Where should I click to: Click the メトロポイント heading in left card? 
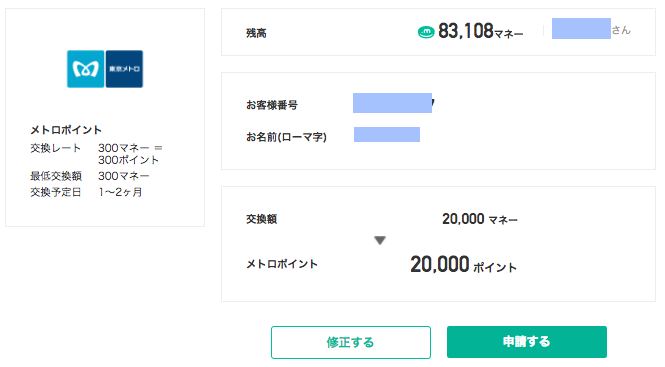click(66, 130)
